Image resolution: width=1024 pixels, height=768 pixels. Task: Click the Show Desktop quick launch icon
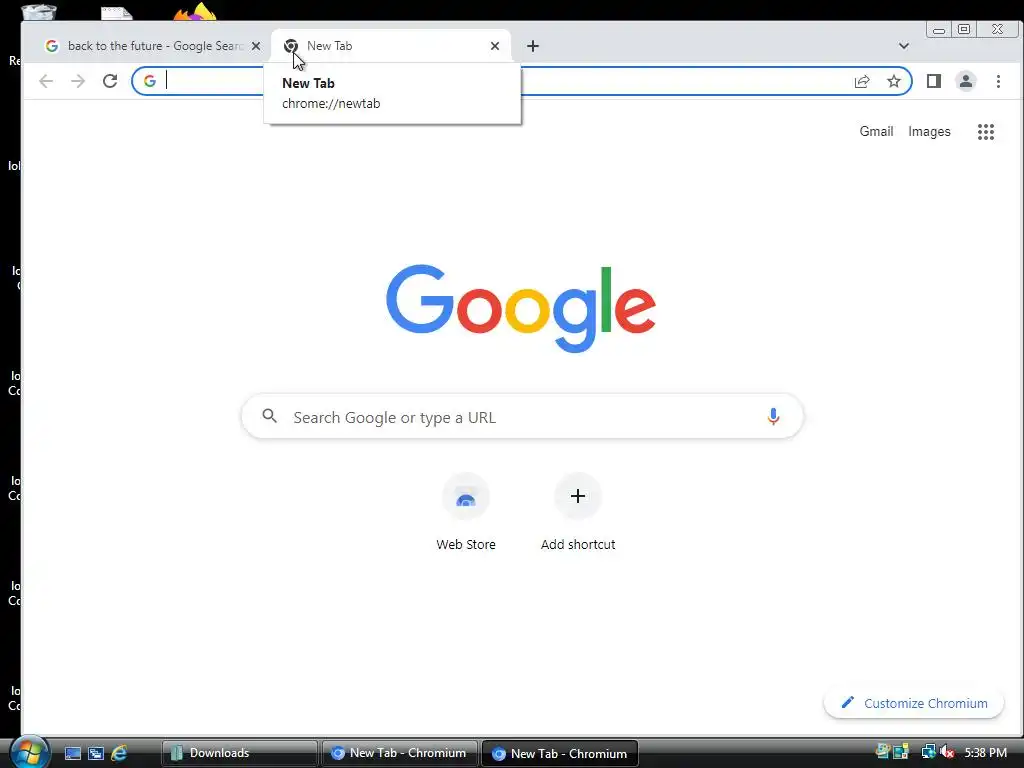72,753
